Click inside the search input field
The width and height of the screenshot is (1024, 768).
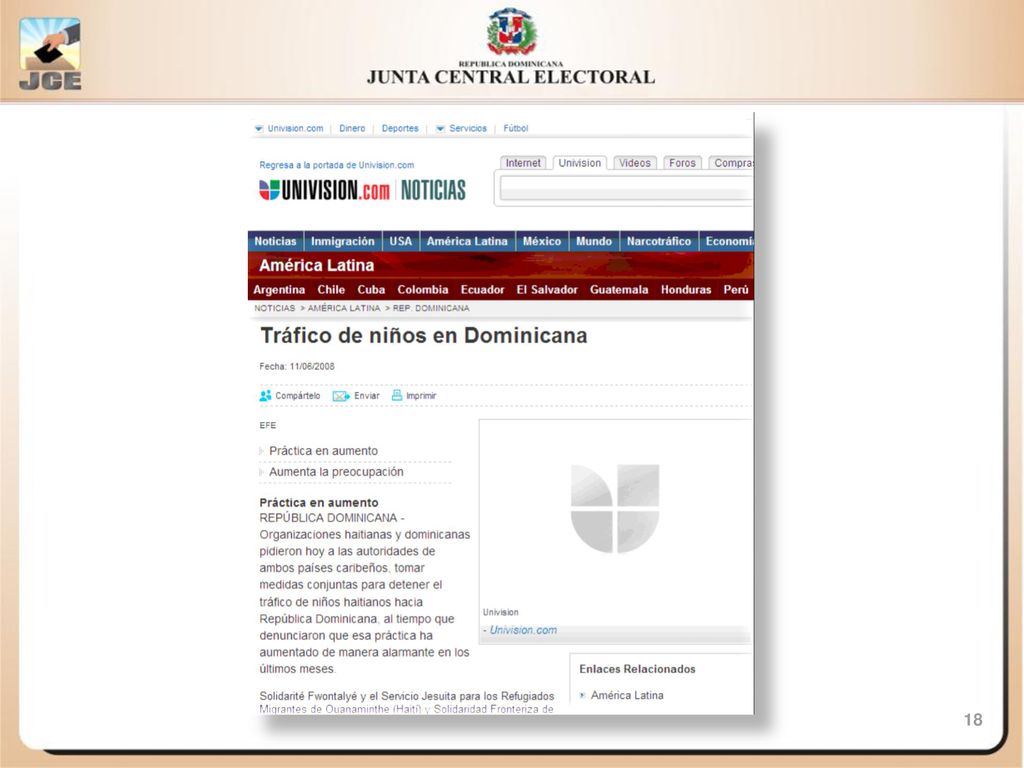point(627,189)
